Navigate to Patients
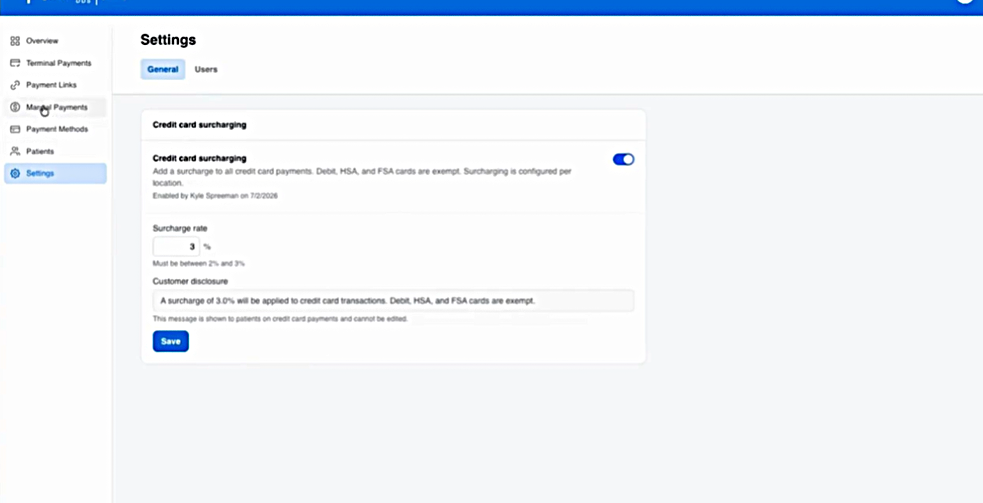The width and height of the screenshot is (983, 503). coord(55,151)
